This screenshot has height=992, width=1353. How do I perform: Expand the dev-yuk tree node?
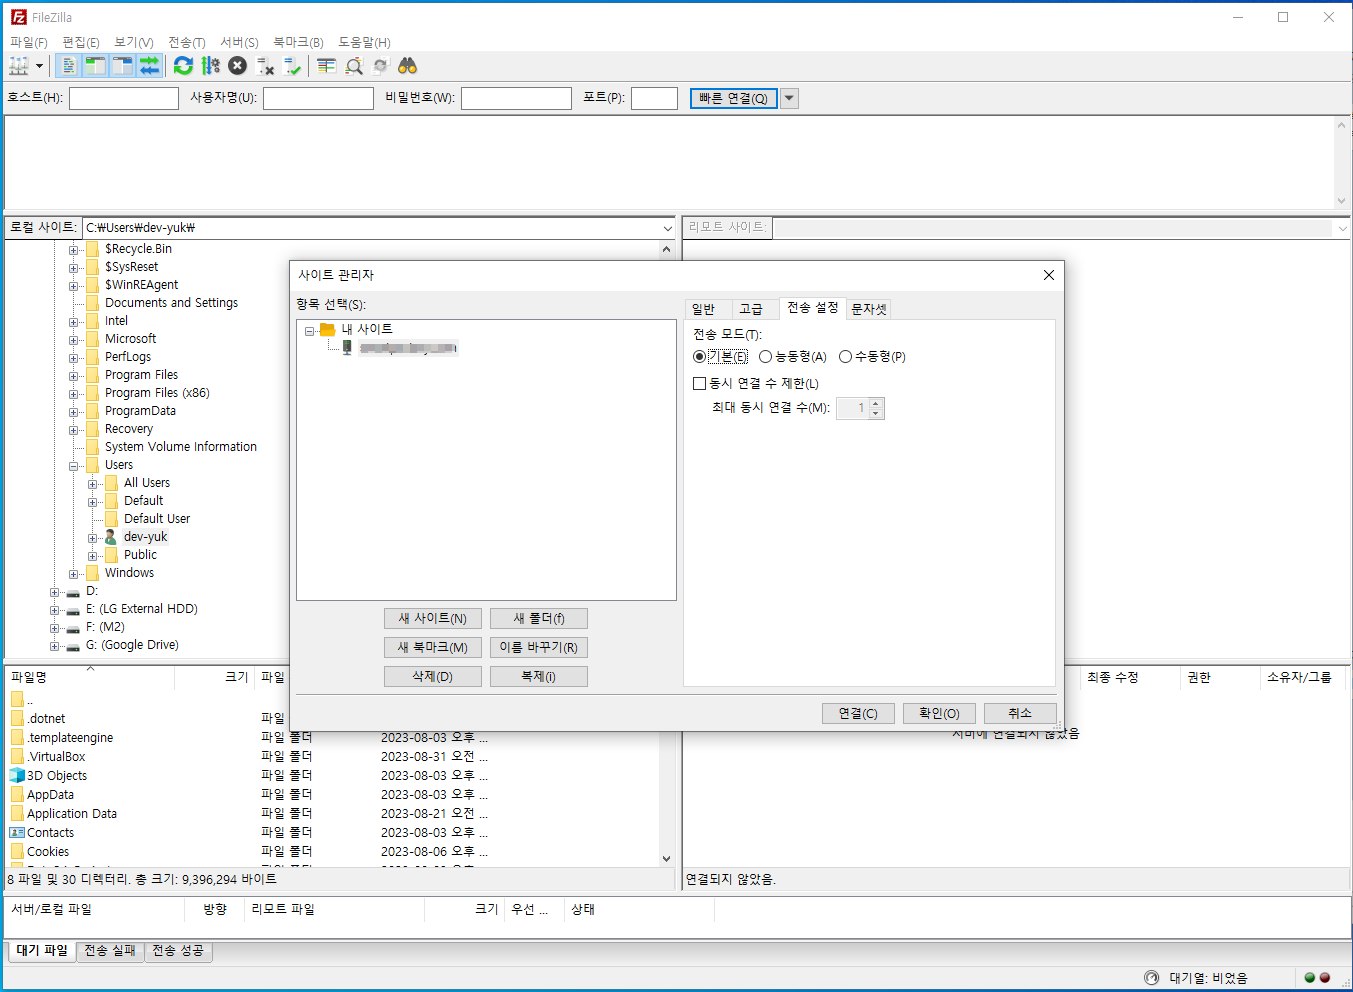tap(93, 538)
